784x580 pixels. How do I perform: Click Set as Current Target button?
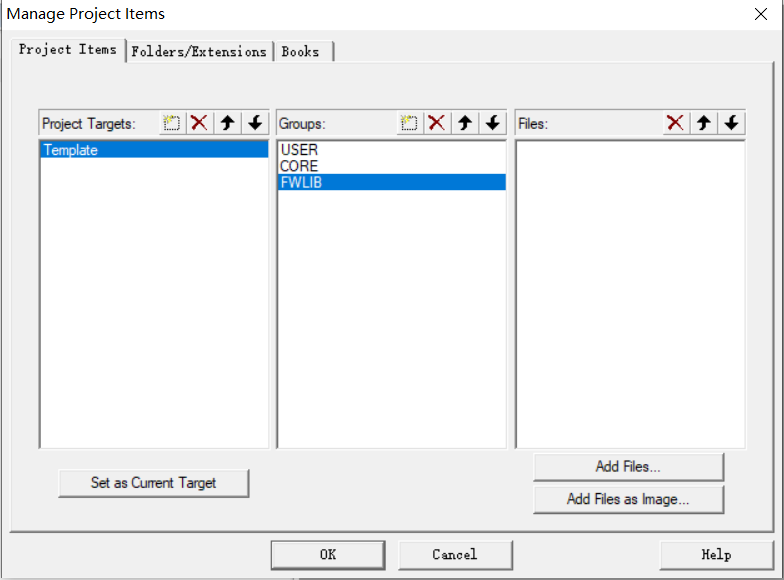click(154, 483)
